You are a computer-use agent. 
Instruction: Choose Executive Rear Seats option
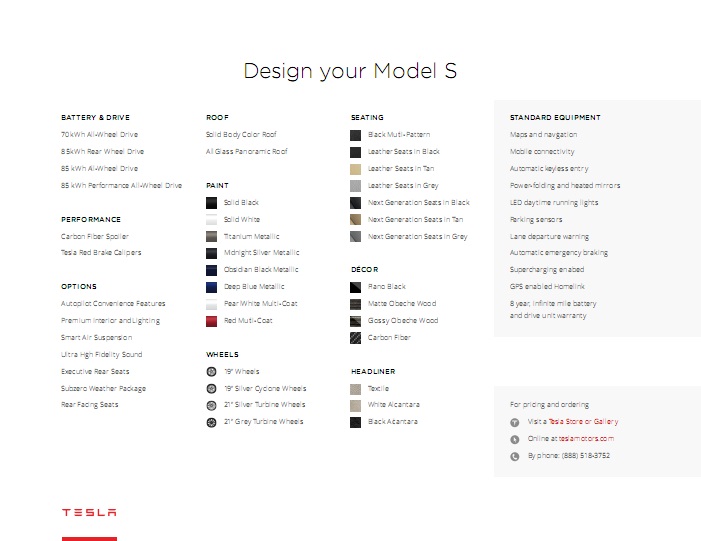tap(95, 372)
